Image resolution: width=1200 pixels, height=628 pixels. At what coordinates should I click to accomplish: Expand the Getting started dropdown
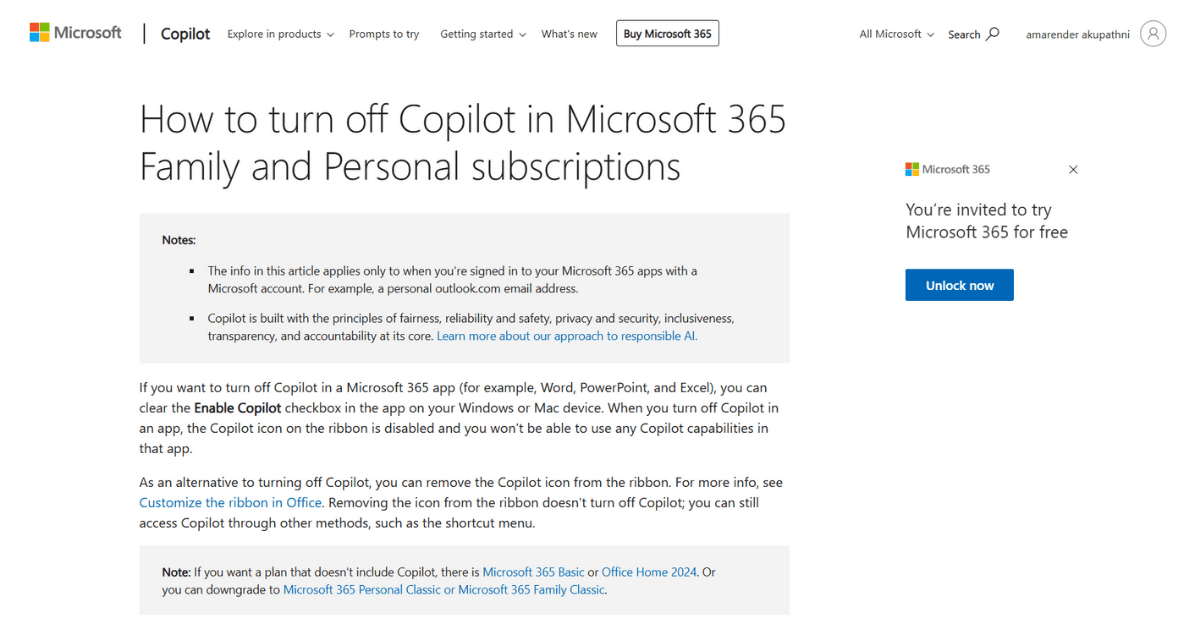483,34
